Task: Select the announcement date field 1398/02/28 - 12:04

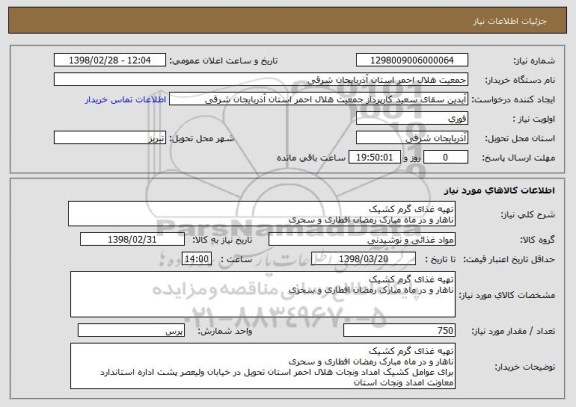Action: 110,60
